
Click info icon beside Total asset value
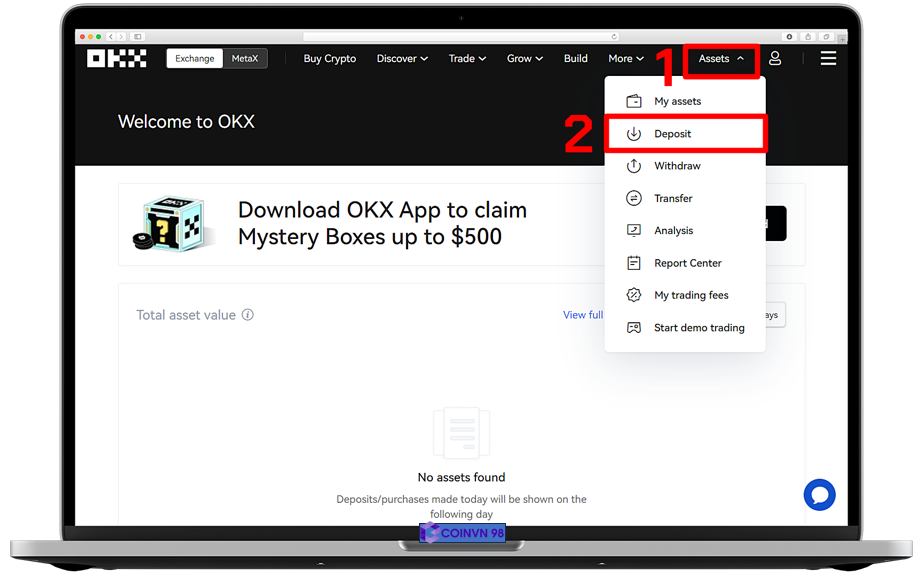click(248, 315)
